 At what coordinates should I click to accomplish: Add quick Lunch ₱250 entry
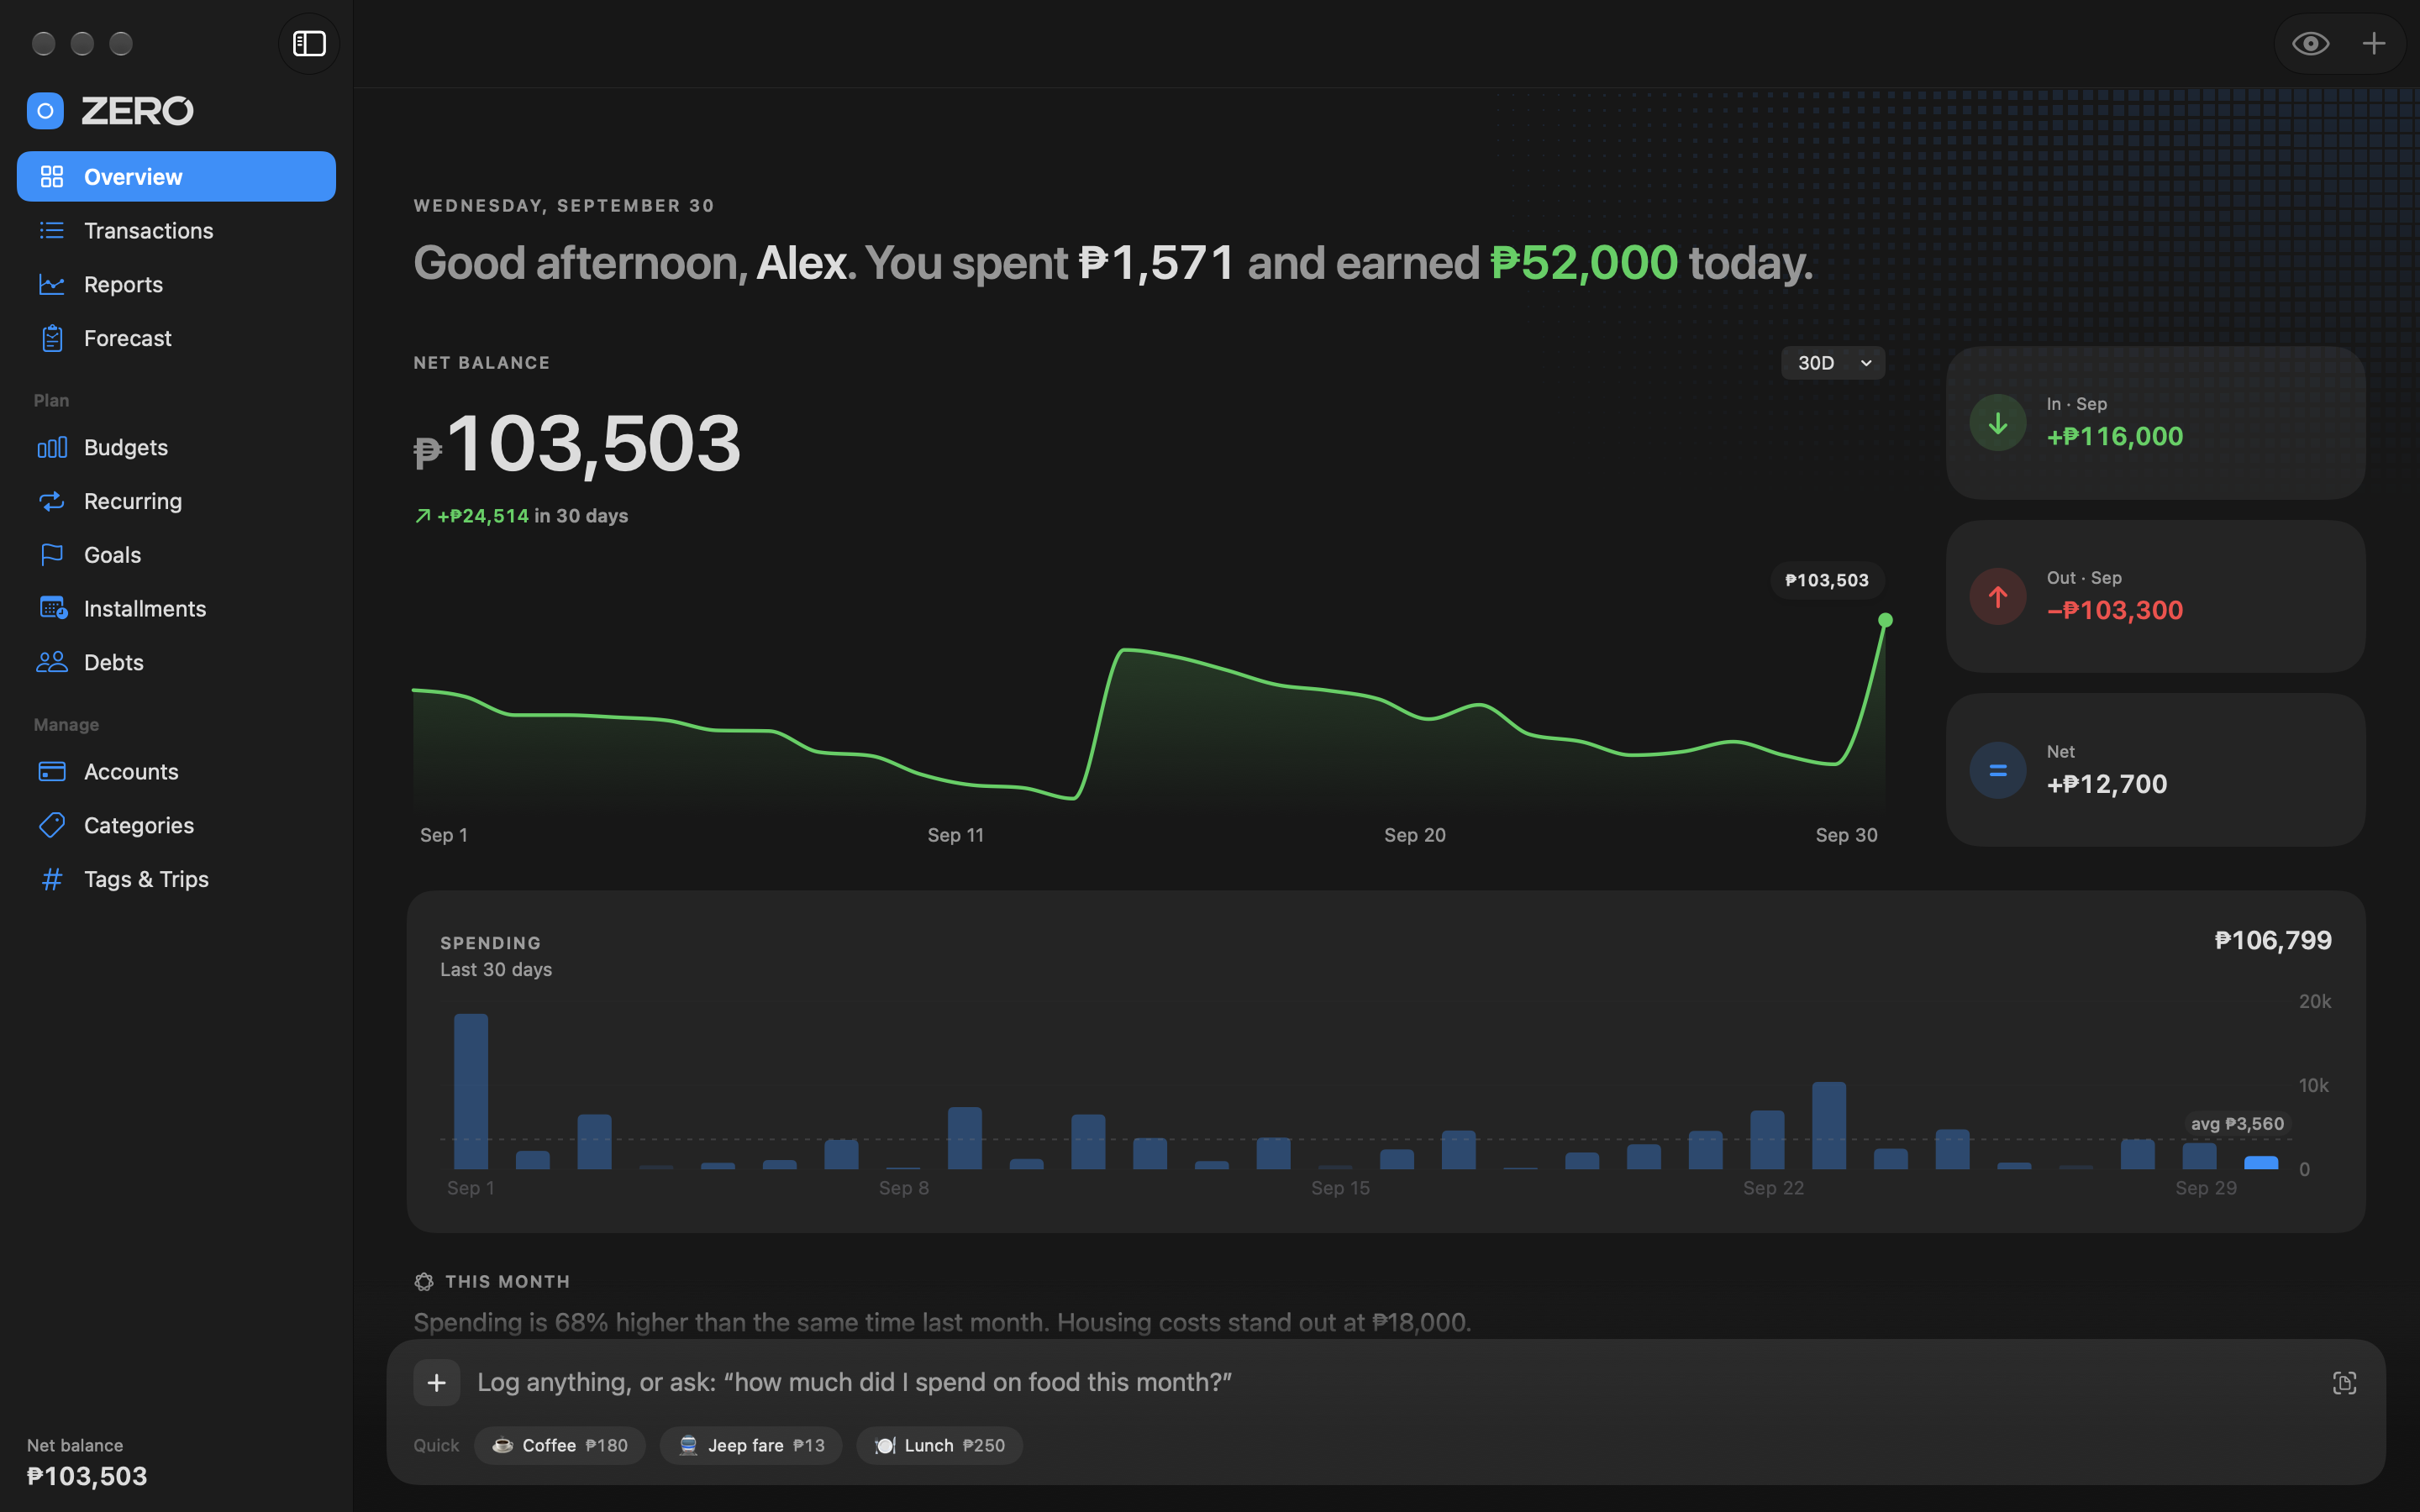[939, 1446]
